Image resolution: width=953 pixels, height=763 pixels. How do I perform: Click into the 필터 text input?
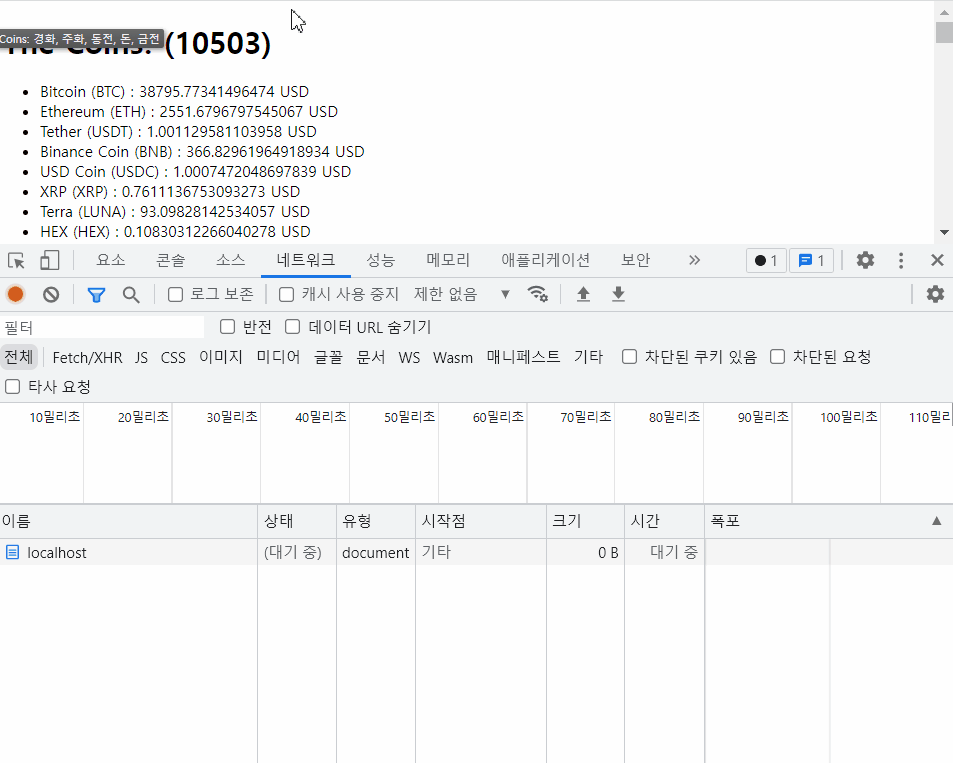click(x=102, y=327)
